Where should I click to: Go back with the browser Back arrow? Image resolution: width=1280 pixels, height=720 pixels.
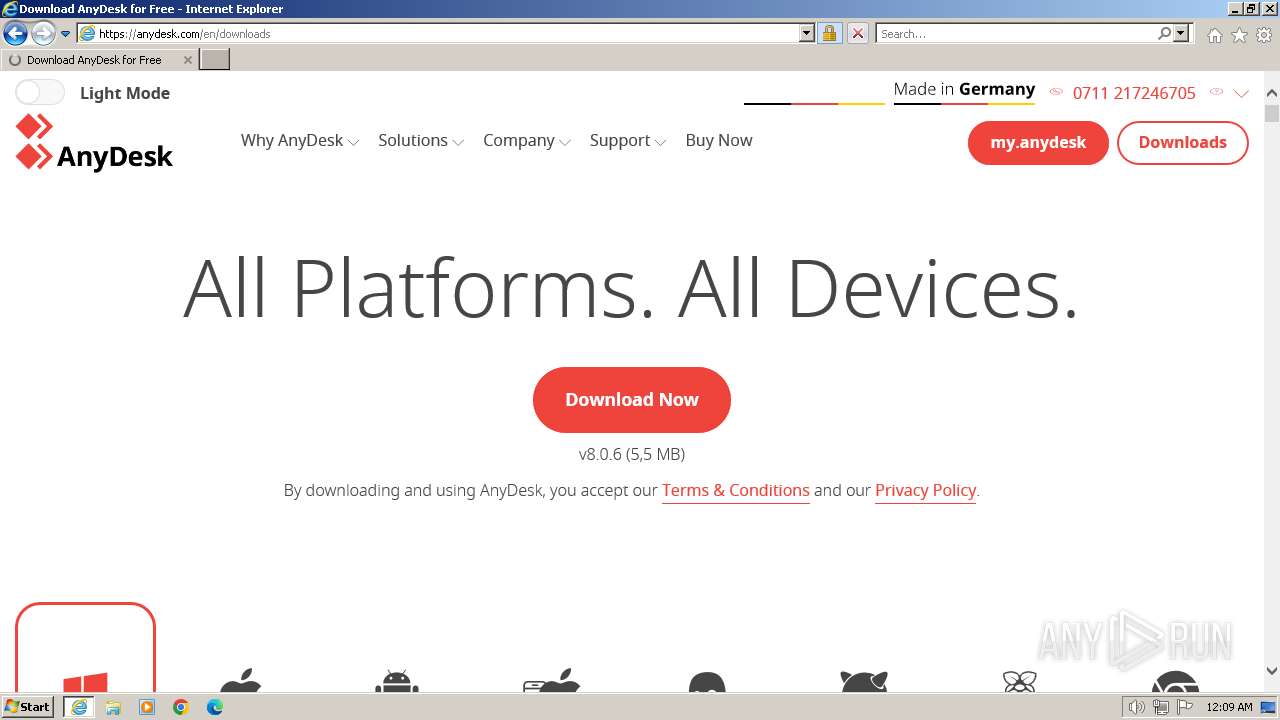tap(15, 34)
